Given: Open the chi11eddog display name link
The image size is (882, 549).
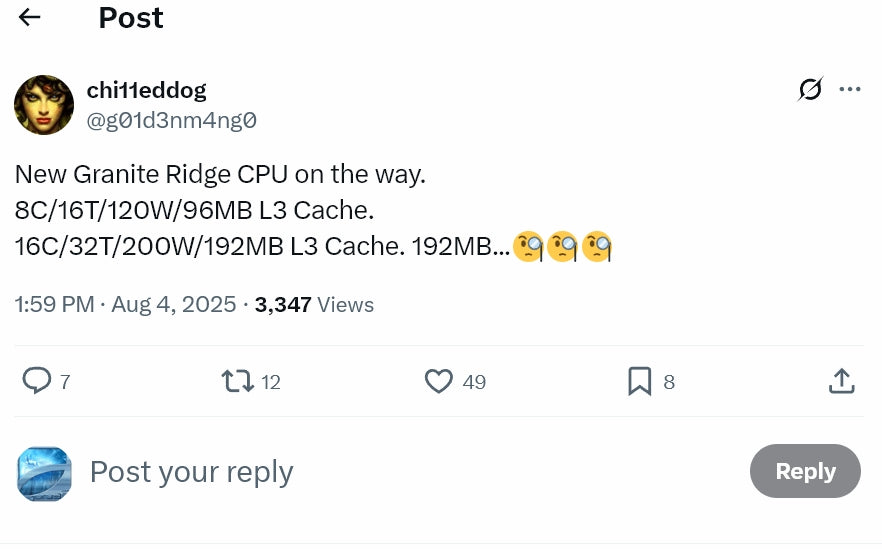Looking at the screenshot, I should tap(147, 90).
